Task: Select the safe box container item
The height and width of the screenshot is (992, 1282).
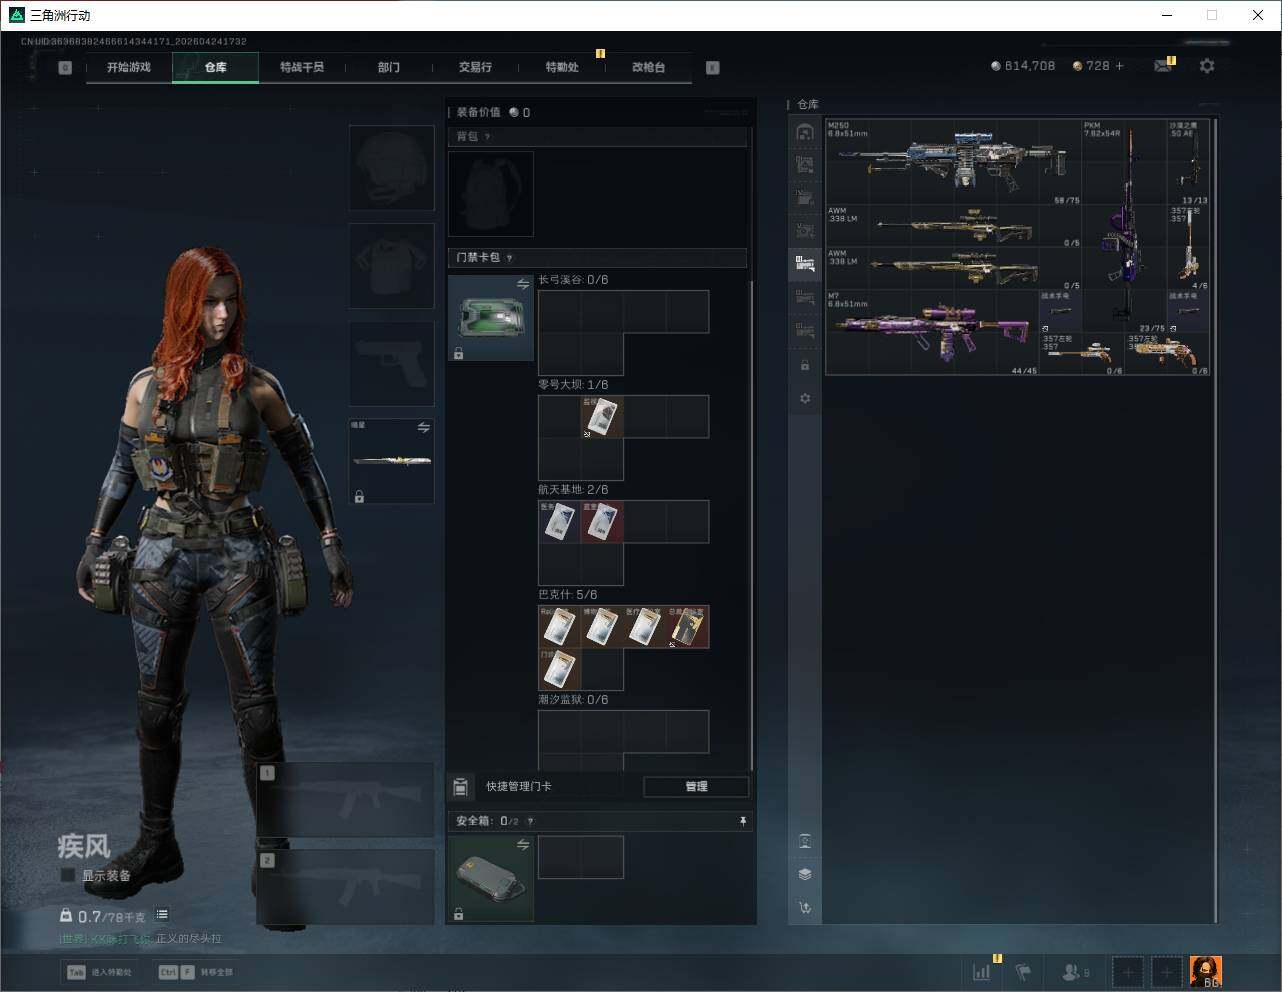Action: point(491,878)
